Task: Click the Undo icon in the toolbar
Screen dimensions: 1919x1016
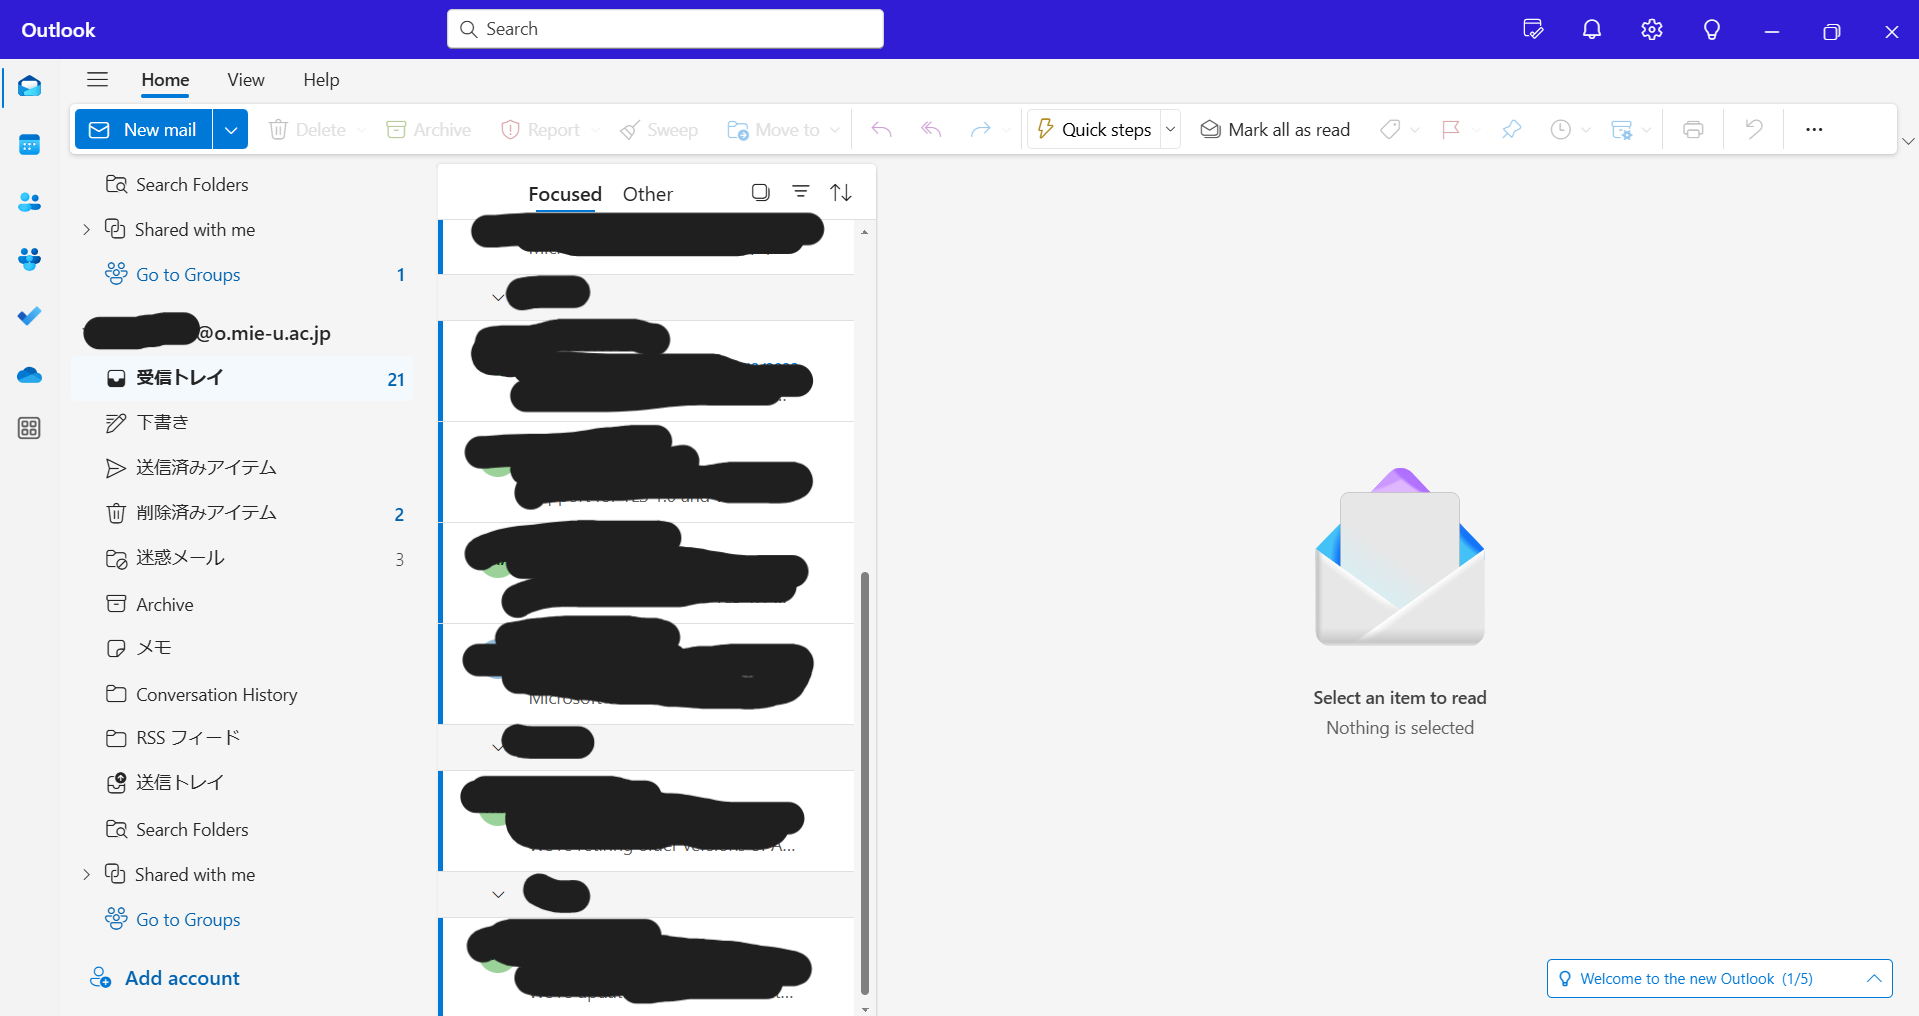Action: tap(1753, 129)
